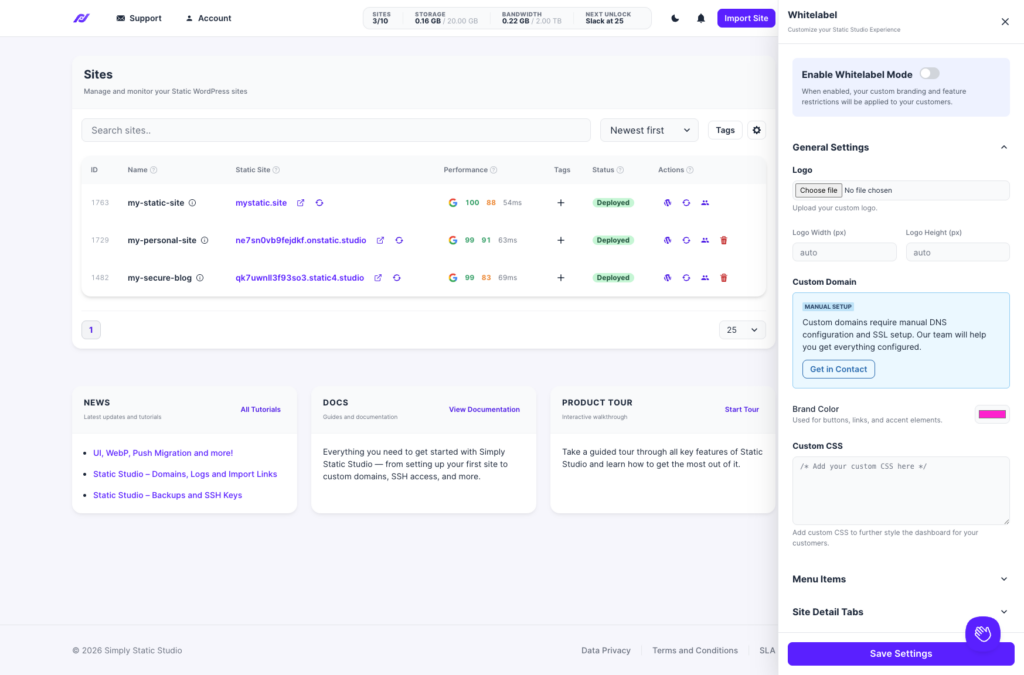Open external link icon for qk7uwnll3f93so3.static4.studio
Image resolution: width=1024 pixels, height=675 pixels.
tap(377, 277)
